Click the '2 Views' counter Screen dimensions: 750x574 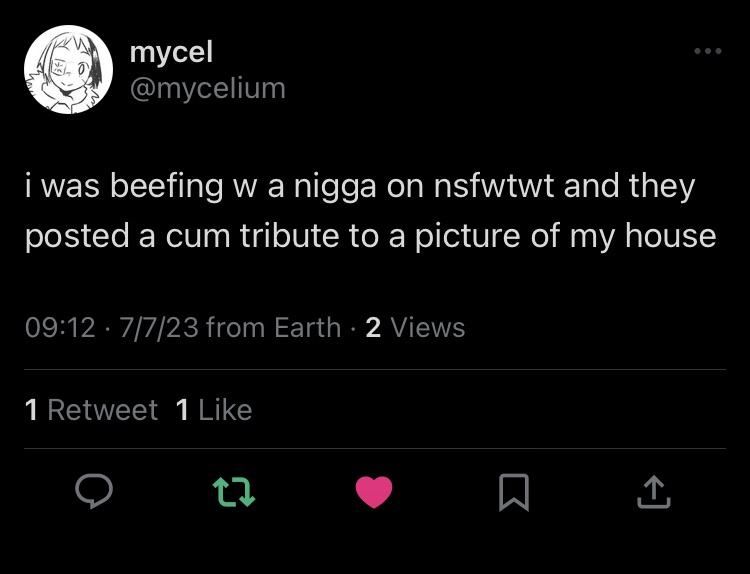pos(415,328)
